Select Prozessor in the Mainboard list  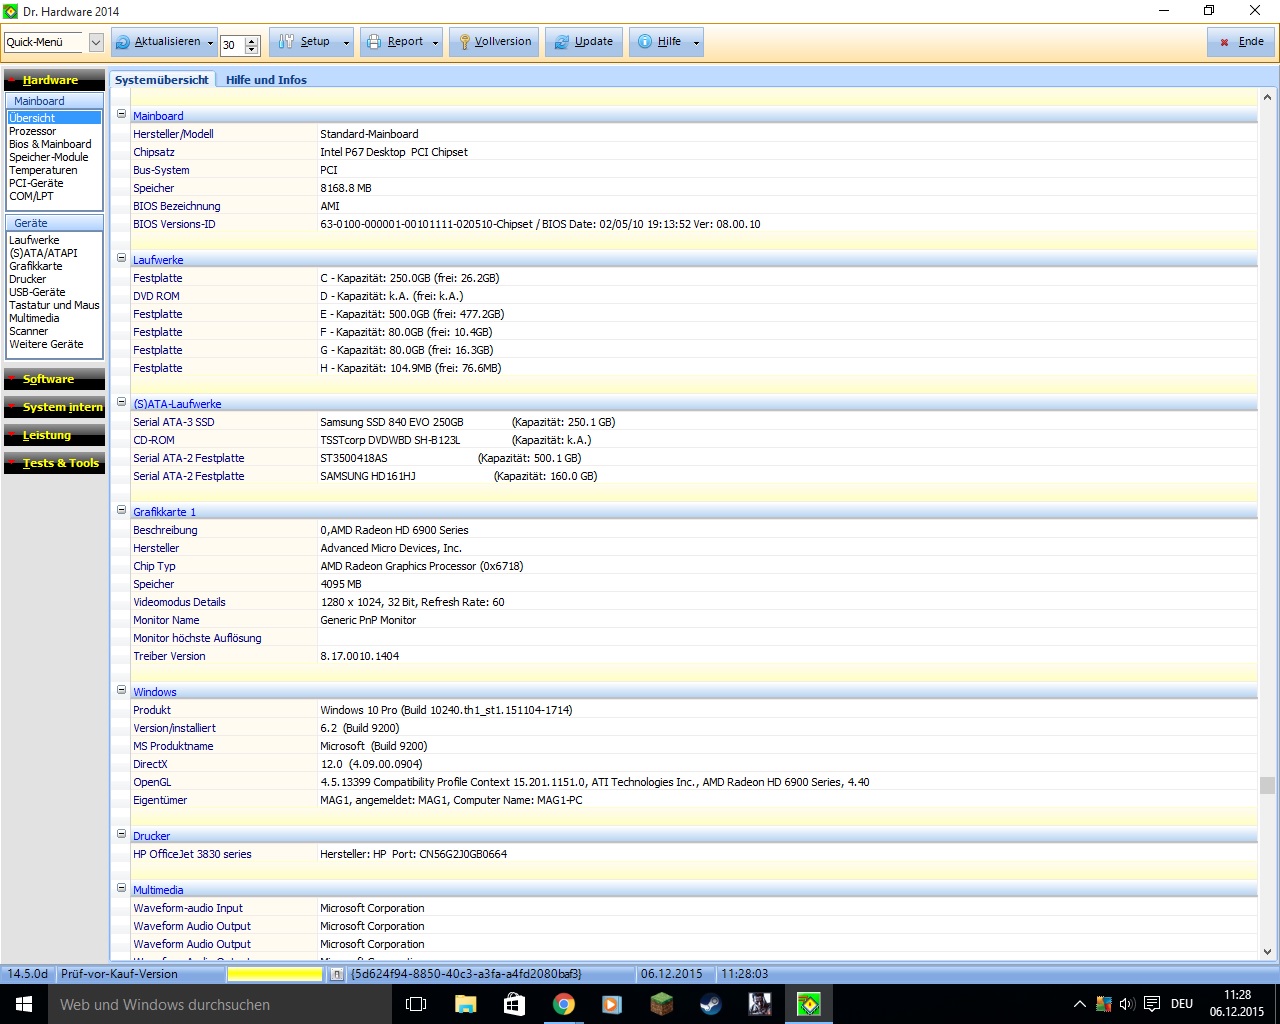tap(33, 131)
